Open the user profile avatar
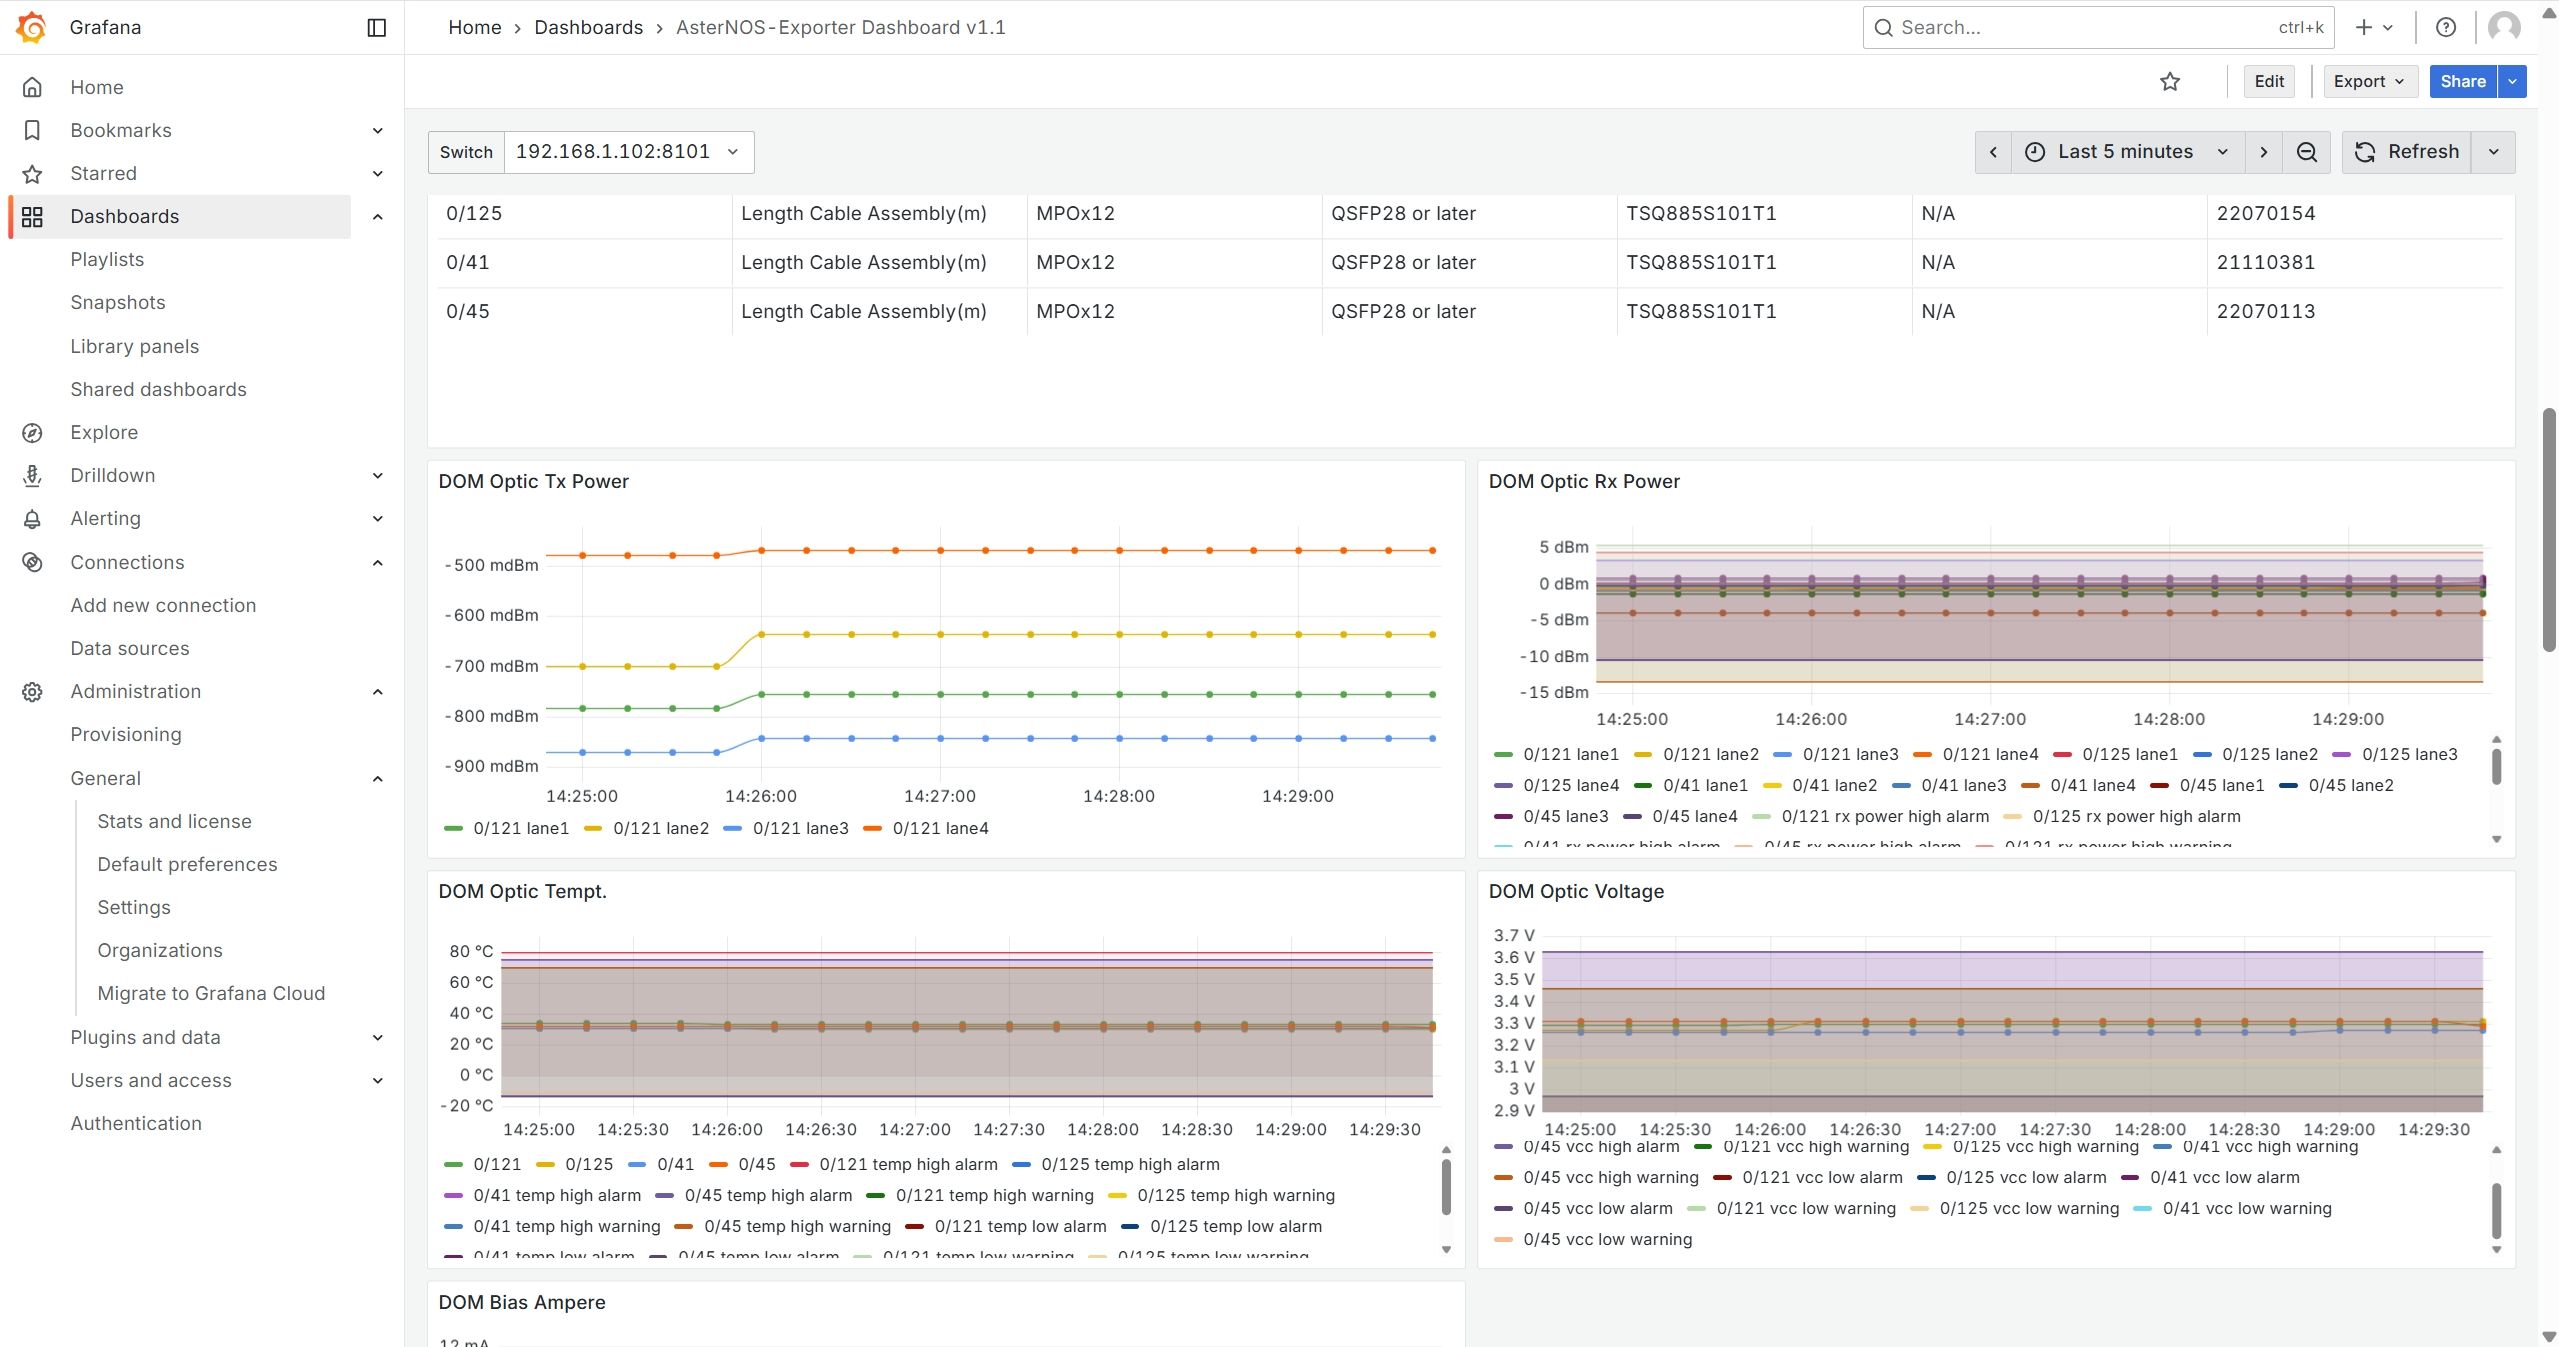Screen dimensions: 2559x1347 [2503, 27]
